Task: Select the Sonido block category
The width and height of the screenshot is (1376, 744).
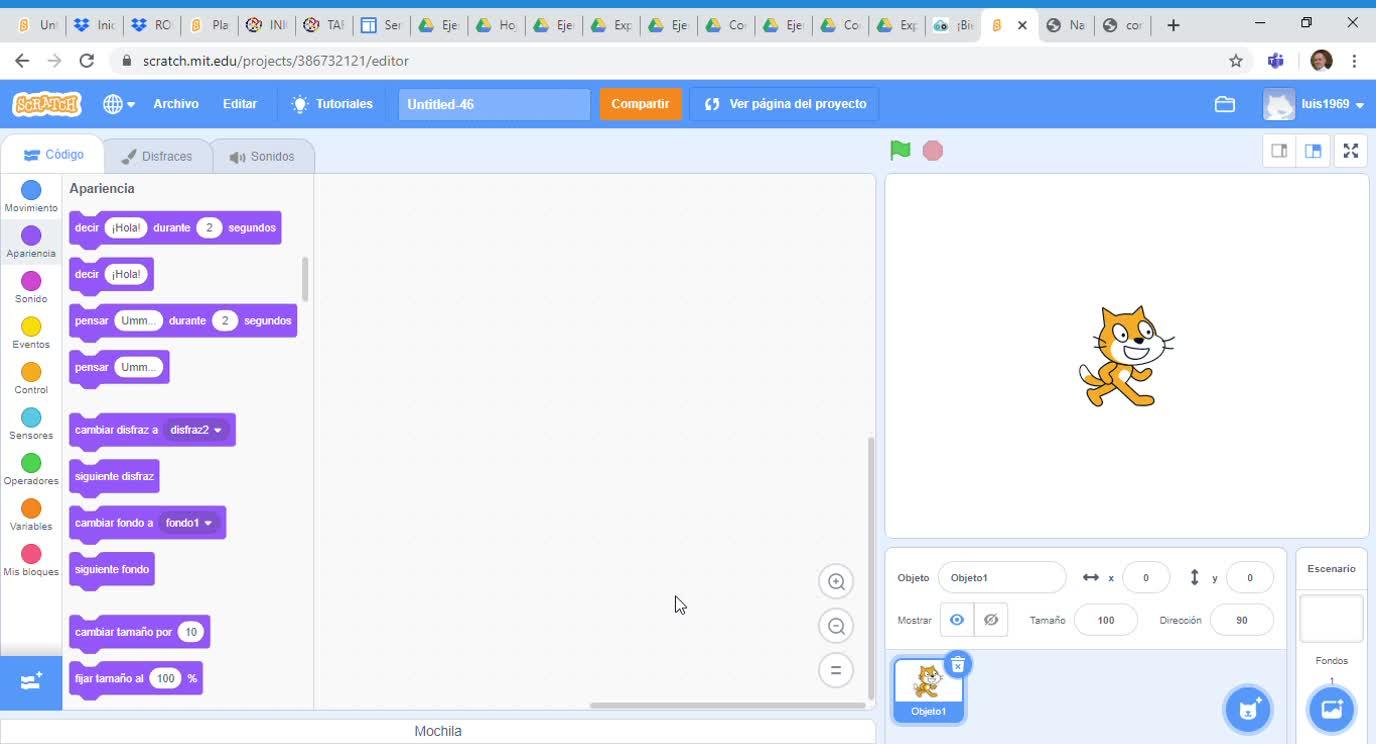Action: [x=31, y=288]
